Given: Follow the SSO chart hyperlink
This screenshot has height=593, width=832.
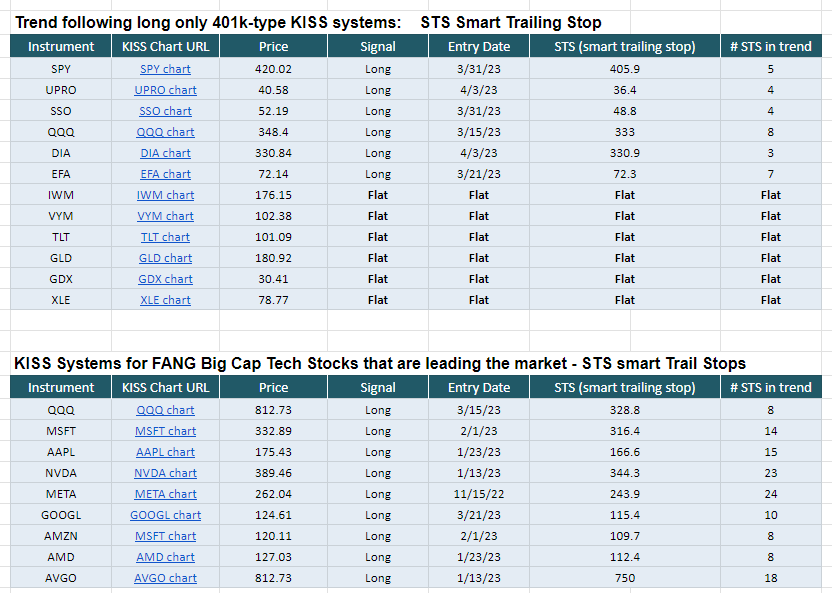Looking at the screenshot, I should click(165, 111).
